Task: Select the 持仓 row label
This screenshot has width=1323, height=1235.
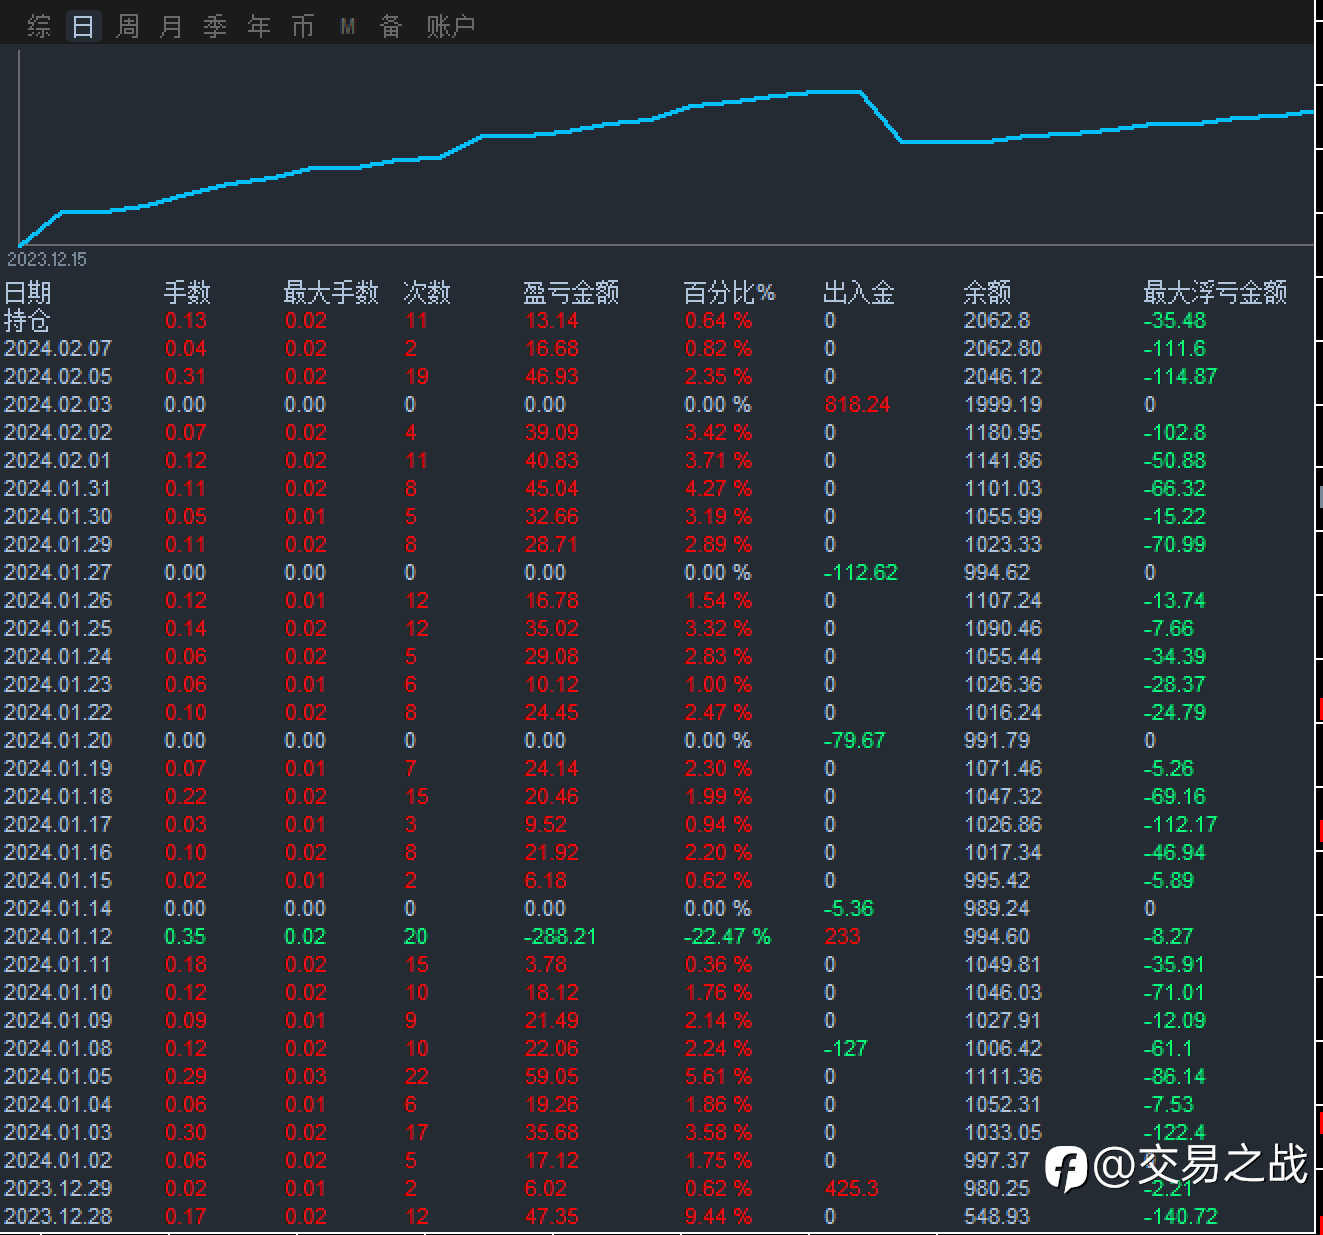Action: [x=27, y=320]
